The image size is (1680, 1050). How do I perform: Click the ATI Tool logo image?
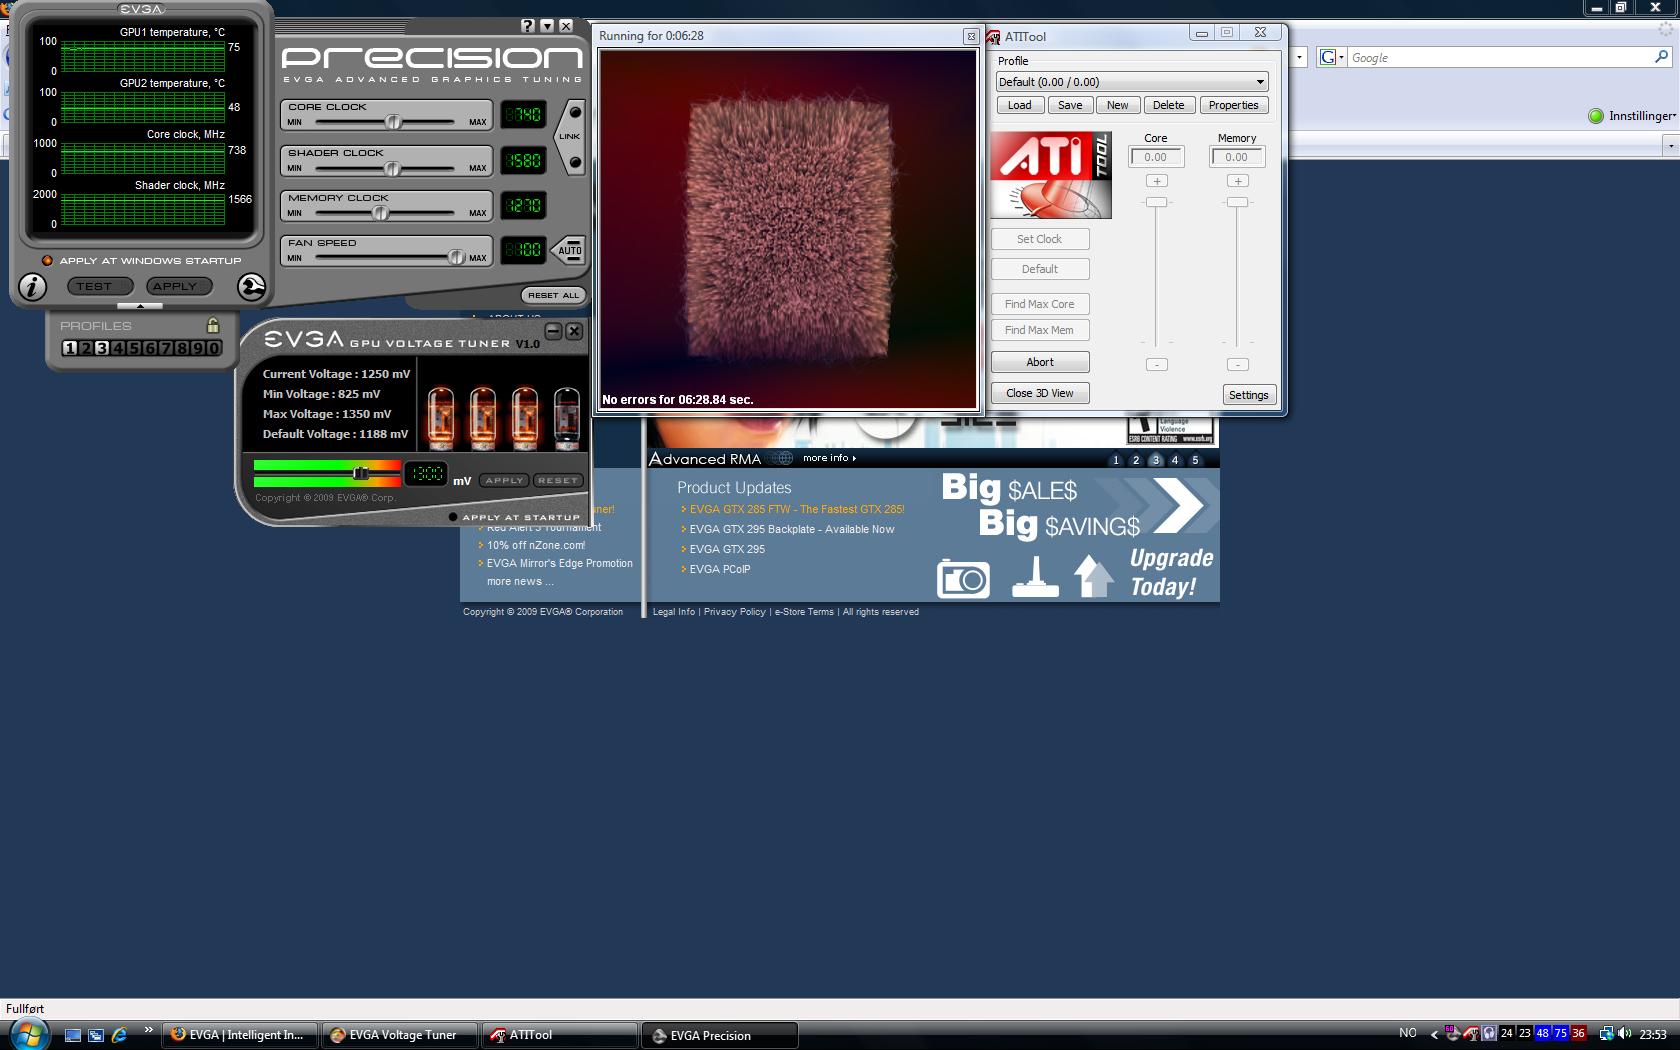coord(1051,175)
